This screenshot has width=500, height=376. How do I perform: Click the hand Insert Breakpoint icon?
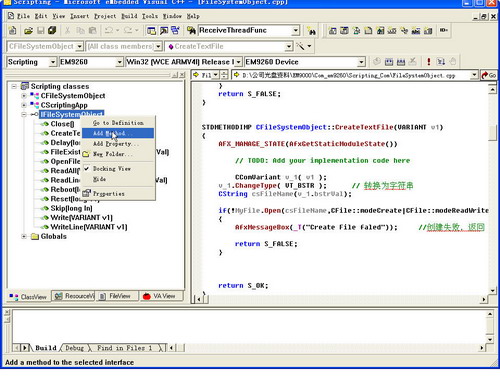point(453,62)
